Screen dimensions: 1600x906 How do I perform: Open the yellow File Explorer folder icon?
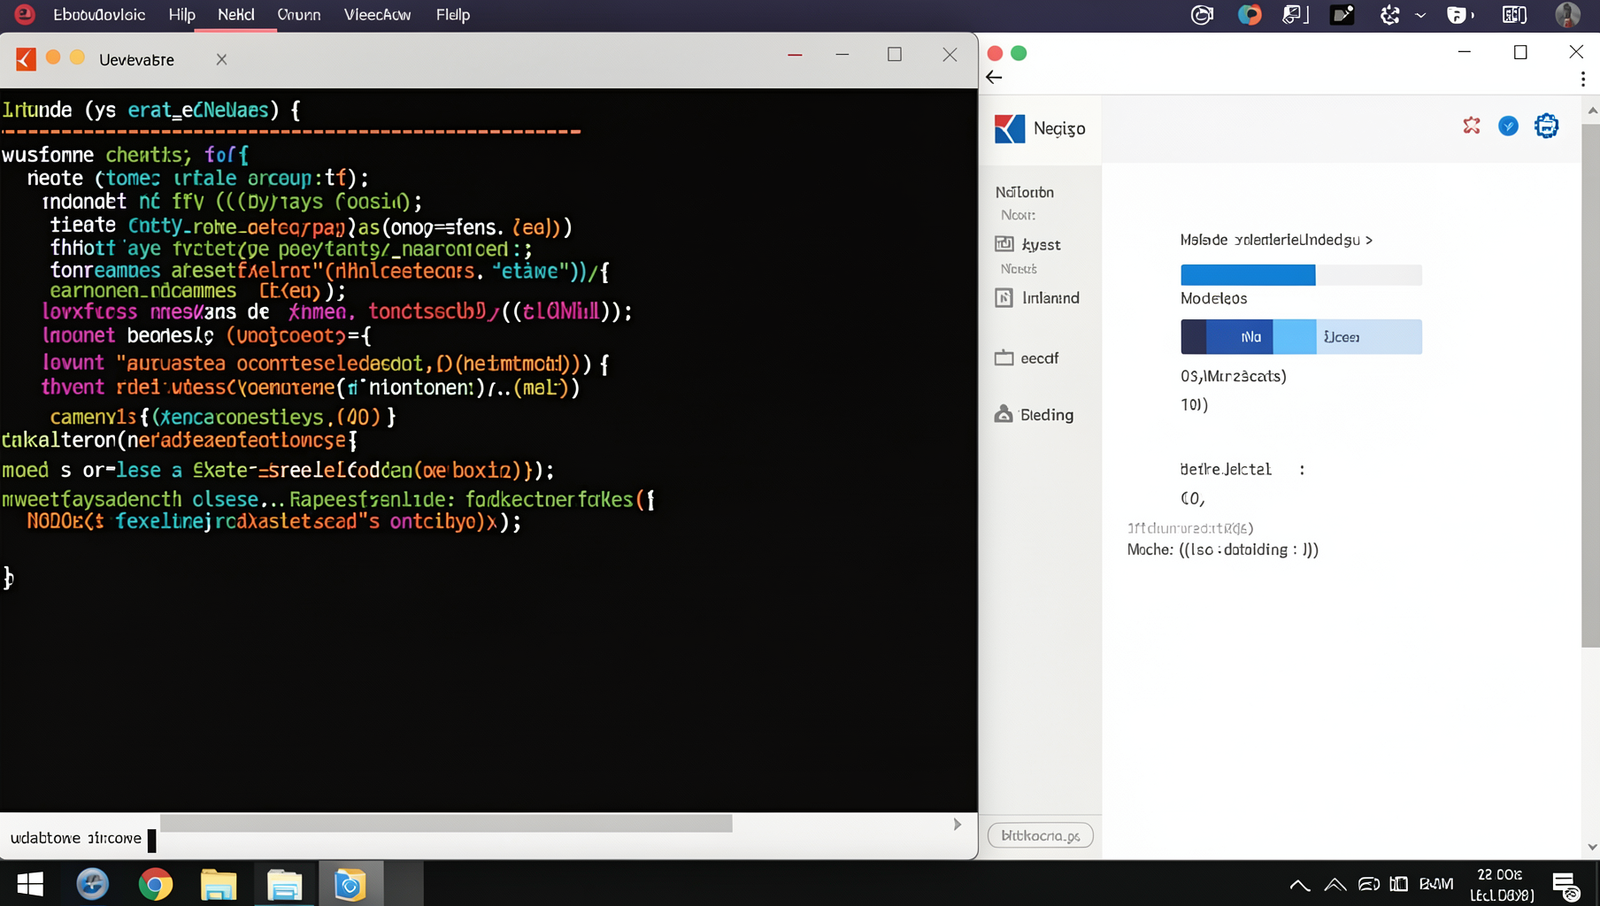[x=218, y=885]
